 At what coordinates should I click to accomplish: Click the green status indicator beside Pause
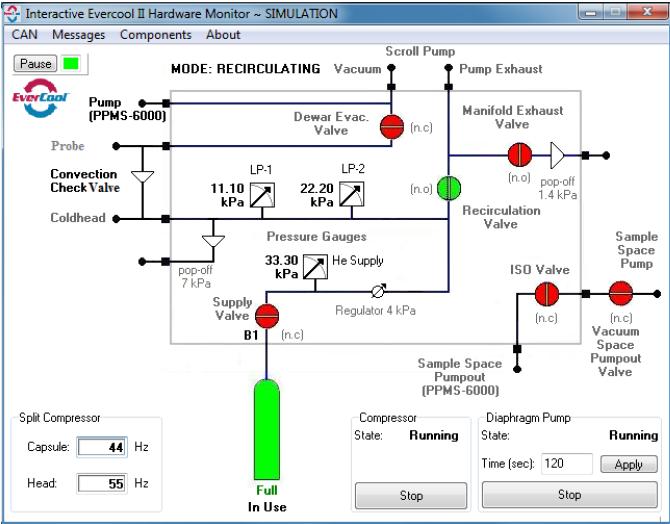(x=71, y=63)
